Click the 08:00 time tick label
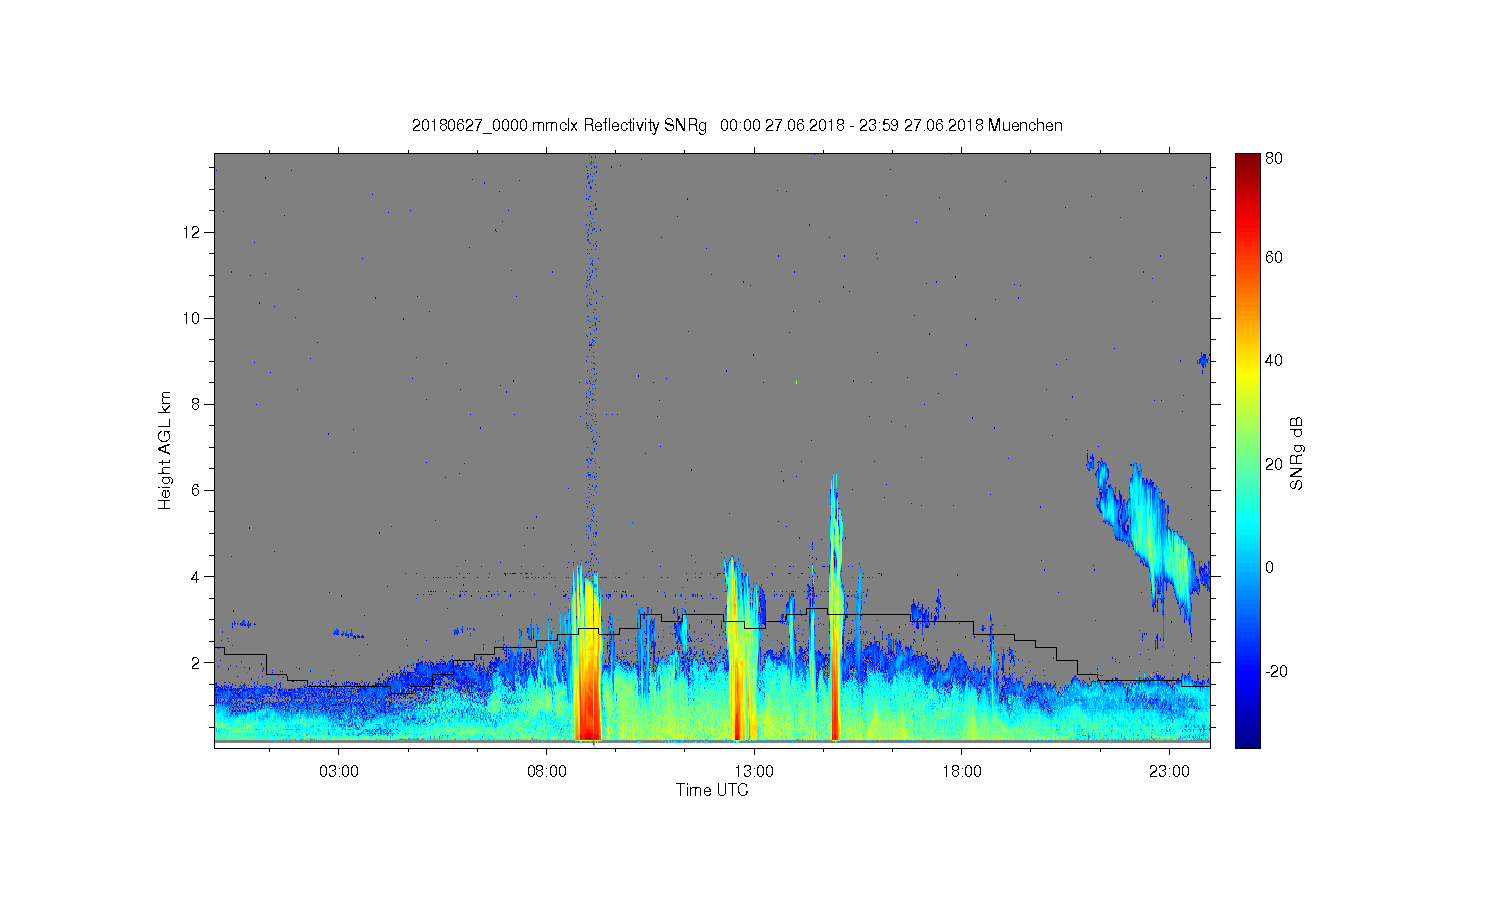1500x900 pixels. pos(546,772)
